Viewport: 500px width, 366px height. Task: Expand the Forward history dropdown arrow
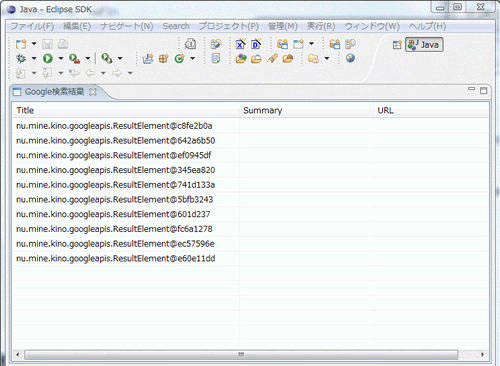(x=130, y=73)
